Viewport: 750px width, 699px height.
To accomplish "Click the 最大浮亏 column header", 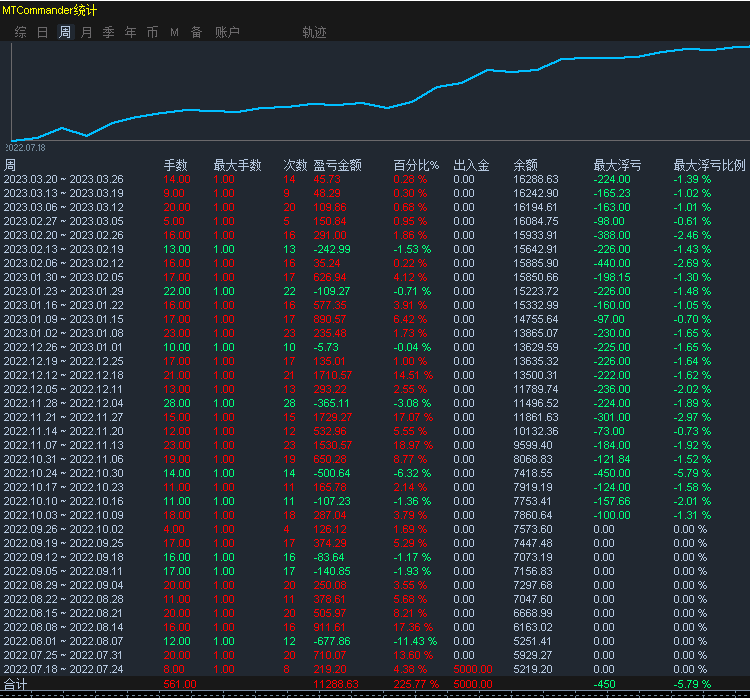I will (617, 166).
